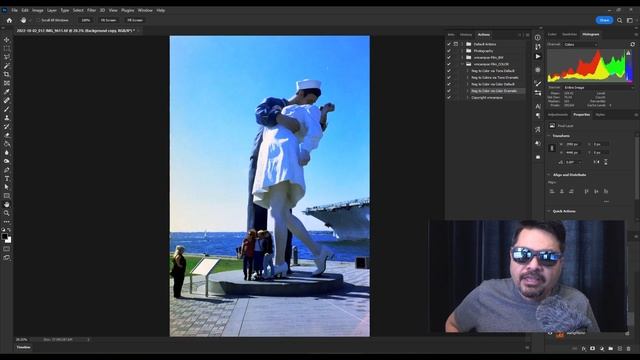Expand the vincenzoe Film_BW folder
The image size is (640, 360).
click(462, 58)
